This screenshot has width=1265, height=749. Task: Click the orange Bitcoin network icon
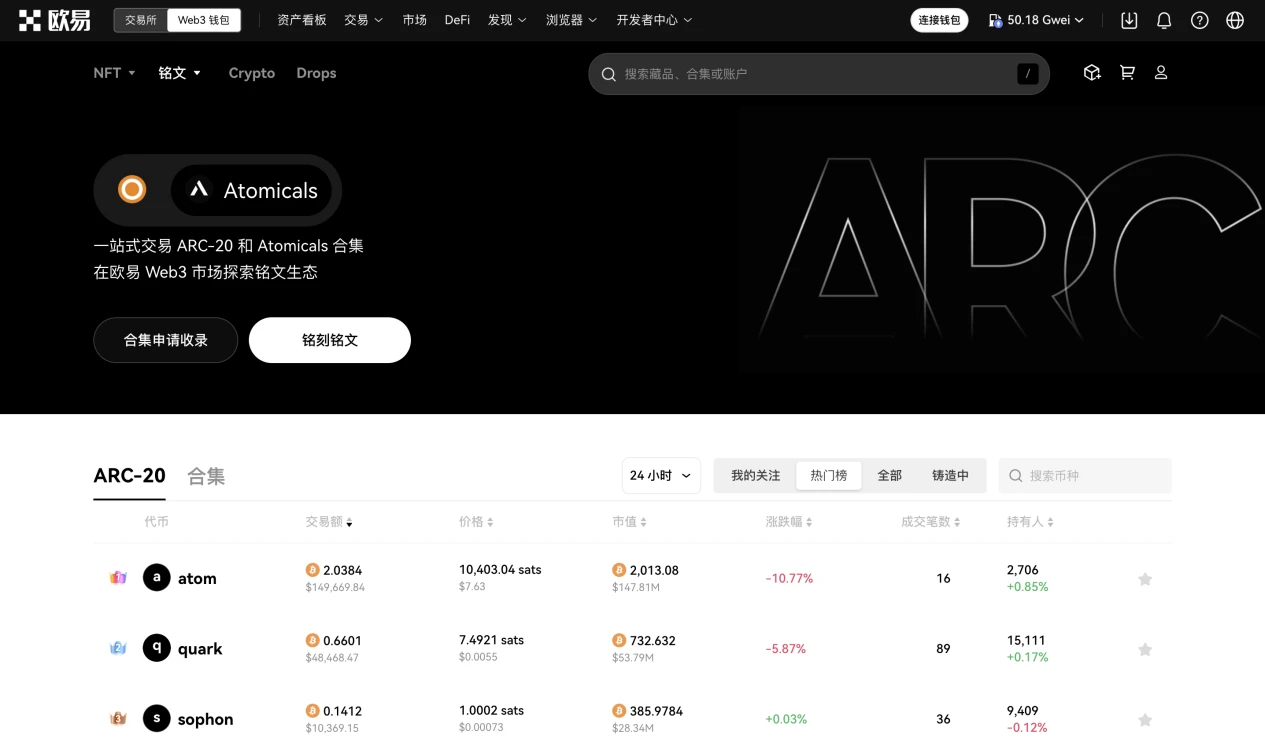(132, 190)
